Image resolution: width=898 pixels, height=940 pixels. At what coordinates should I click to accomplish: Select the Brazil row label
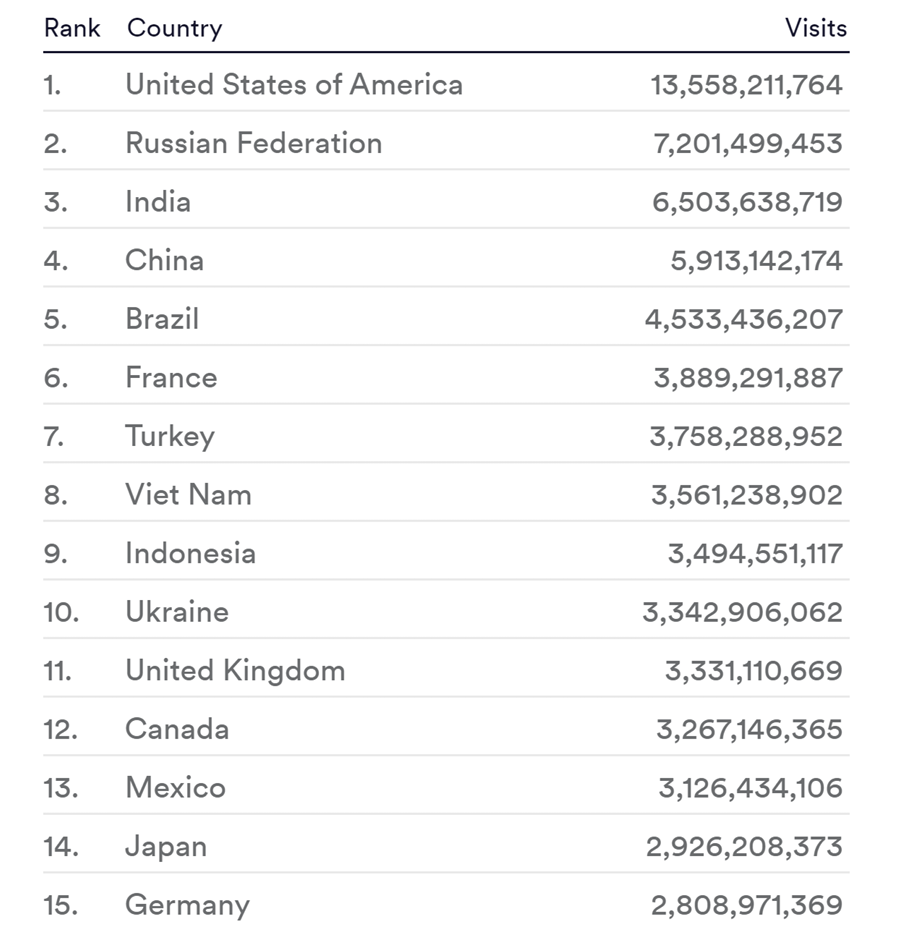pos(162,319)
